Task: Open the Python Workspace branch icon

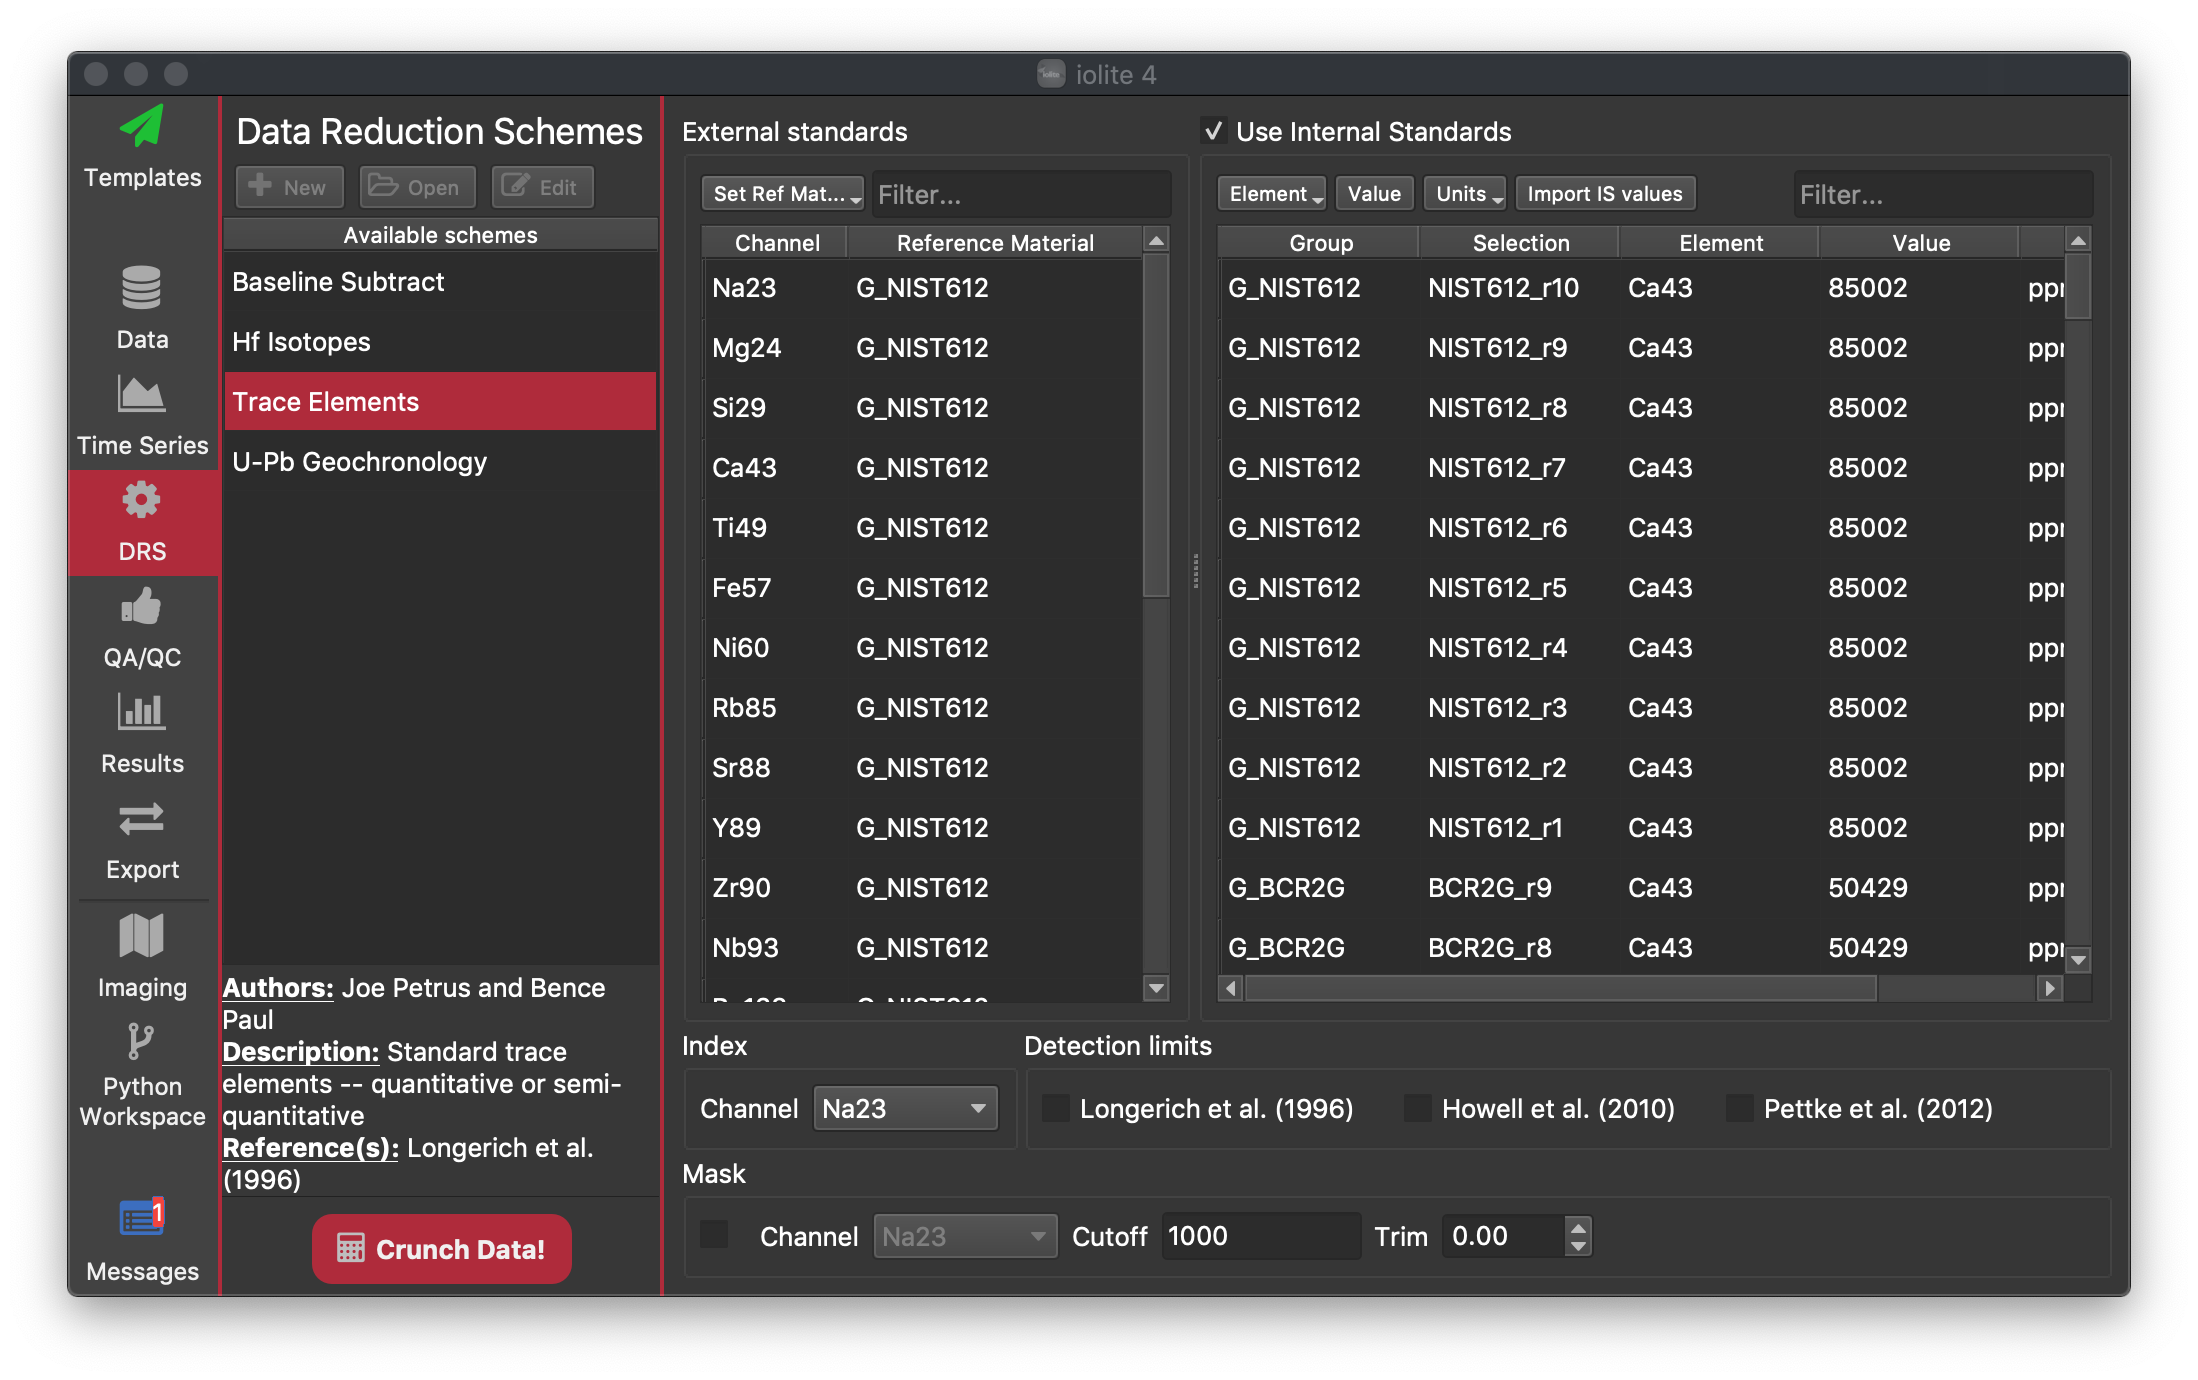Action: [141, 1042]
